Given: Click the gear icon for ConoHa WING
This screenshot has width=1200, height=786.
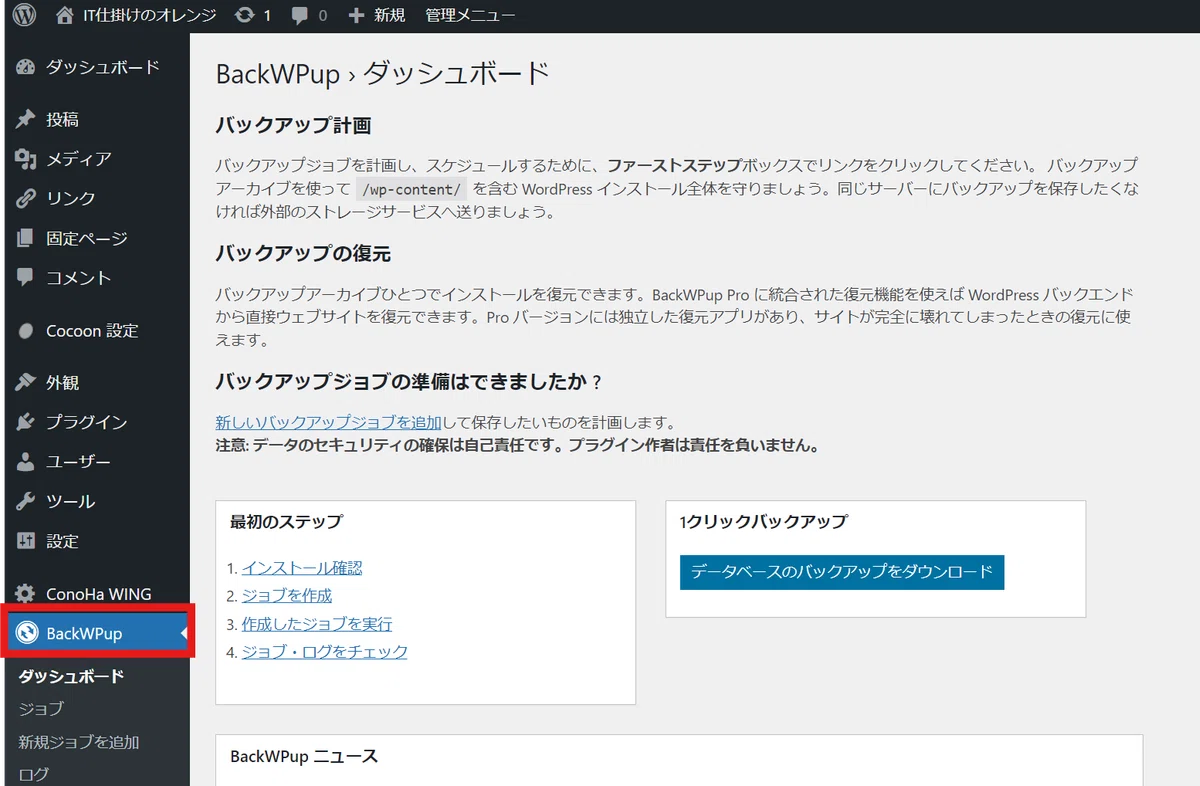Looking at the screenshot, I should (x=26, y=594).
